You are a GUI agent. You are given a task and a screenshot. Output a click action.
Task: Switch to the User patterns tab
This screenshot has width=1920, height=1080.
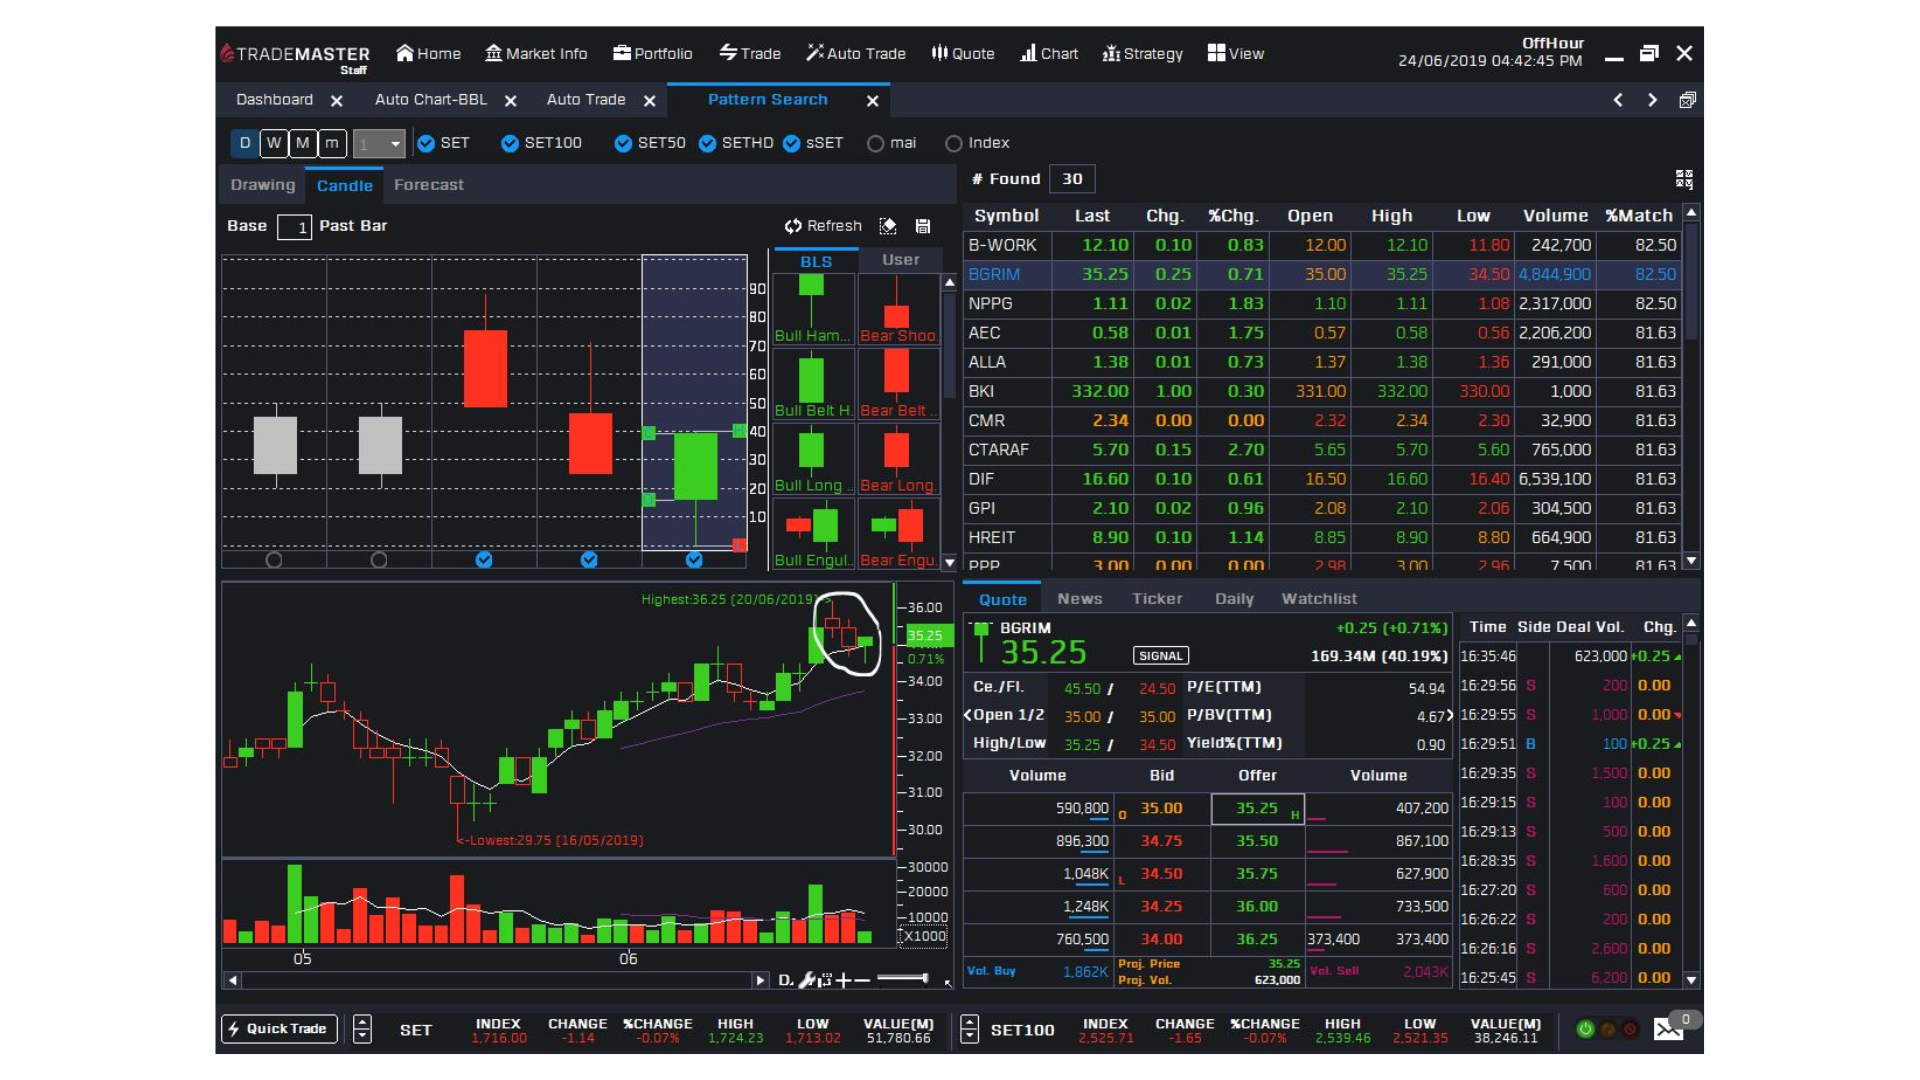[x=900, y=260]
